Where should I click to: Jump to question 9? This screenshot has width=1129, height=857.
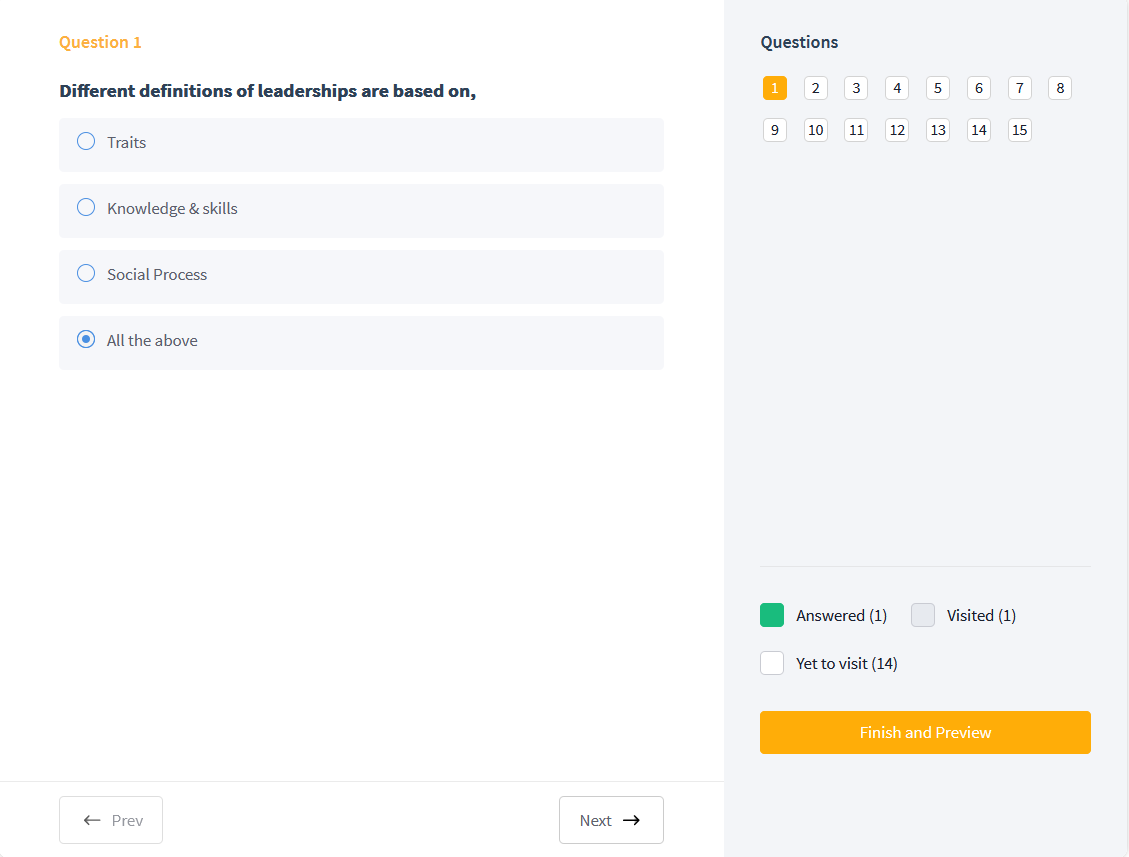point(775,130)
